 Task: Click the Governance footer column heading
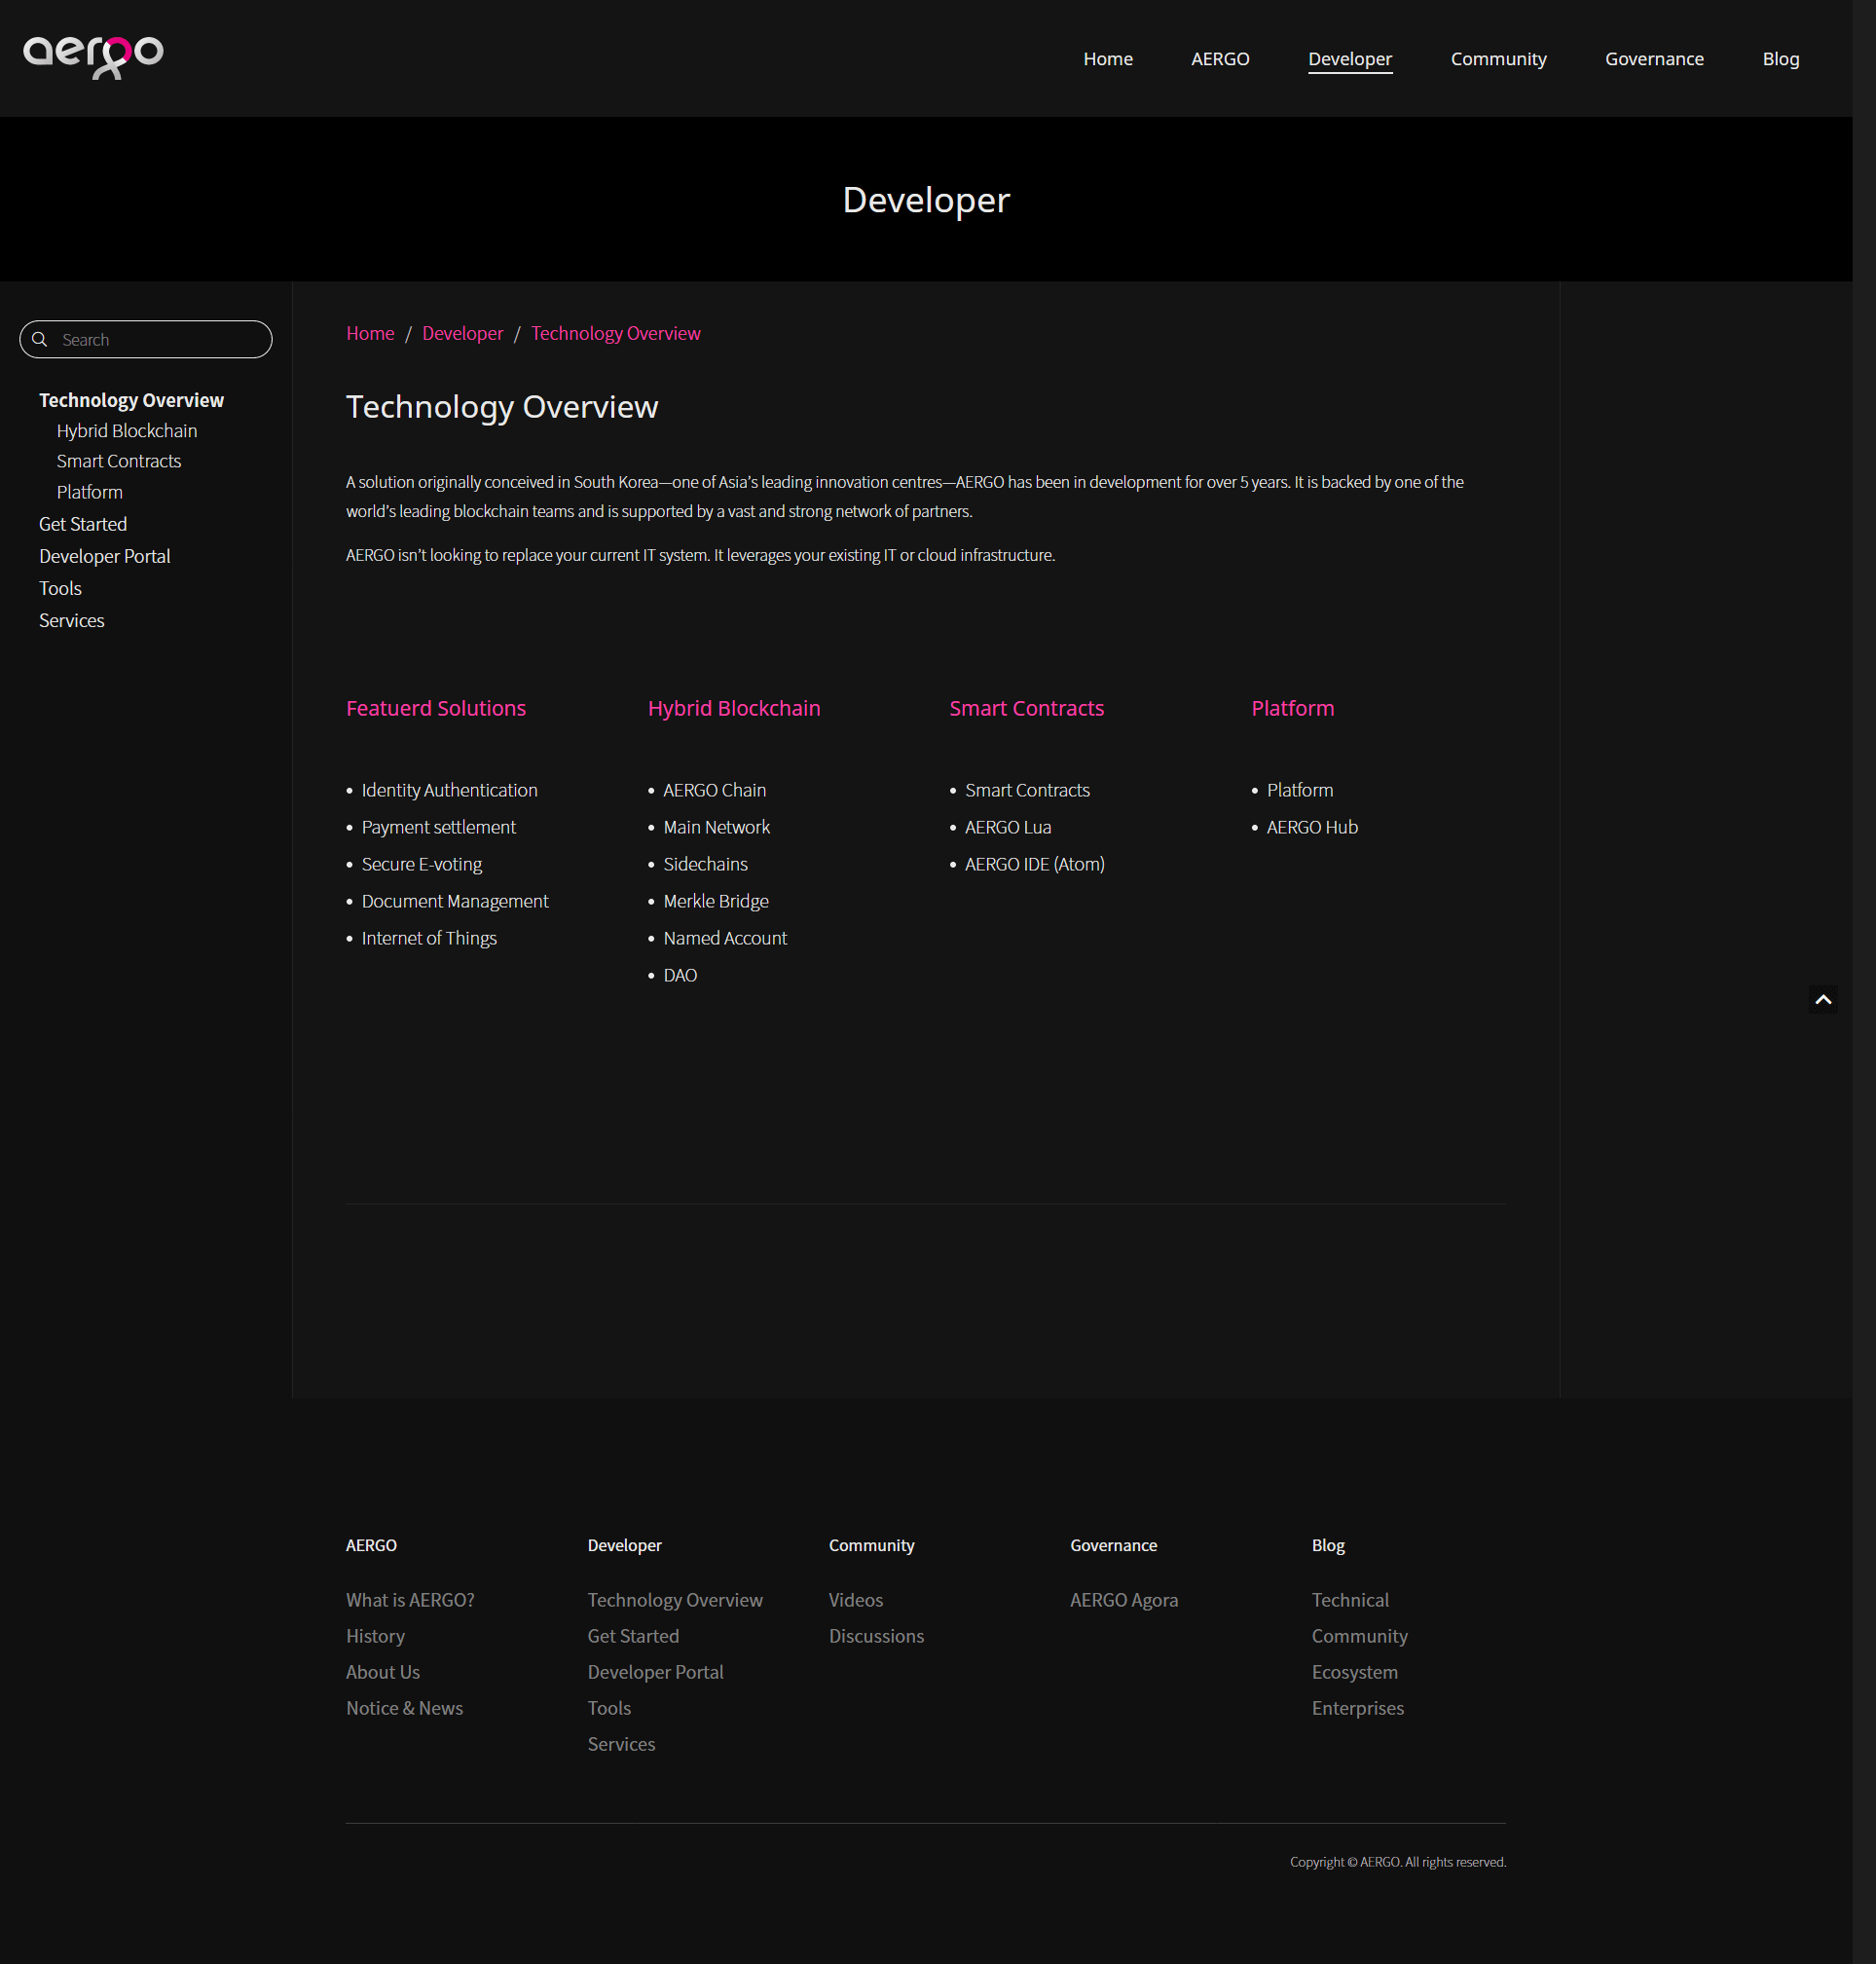[x=1114, y=1545]
